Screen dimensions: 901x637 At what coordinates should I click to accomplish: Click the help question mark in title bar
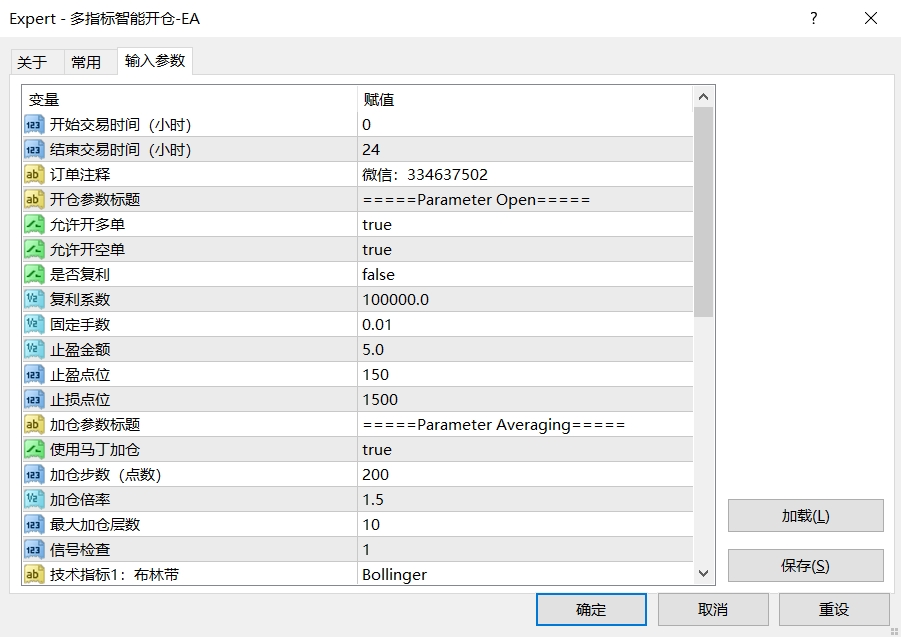pyautogui.click(x=814, y=19)
